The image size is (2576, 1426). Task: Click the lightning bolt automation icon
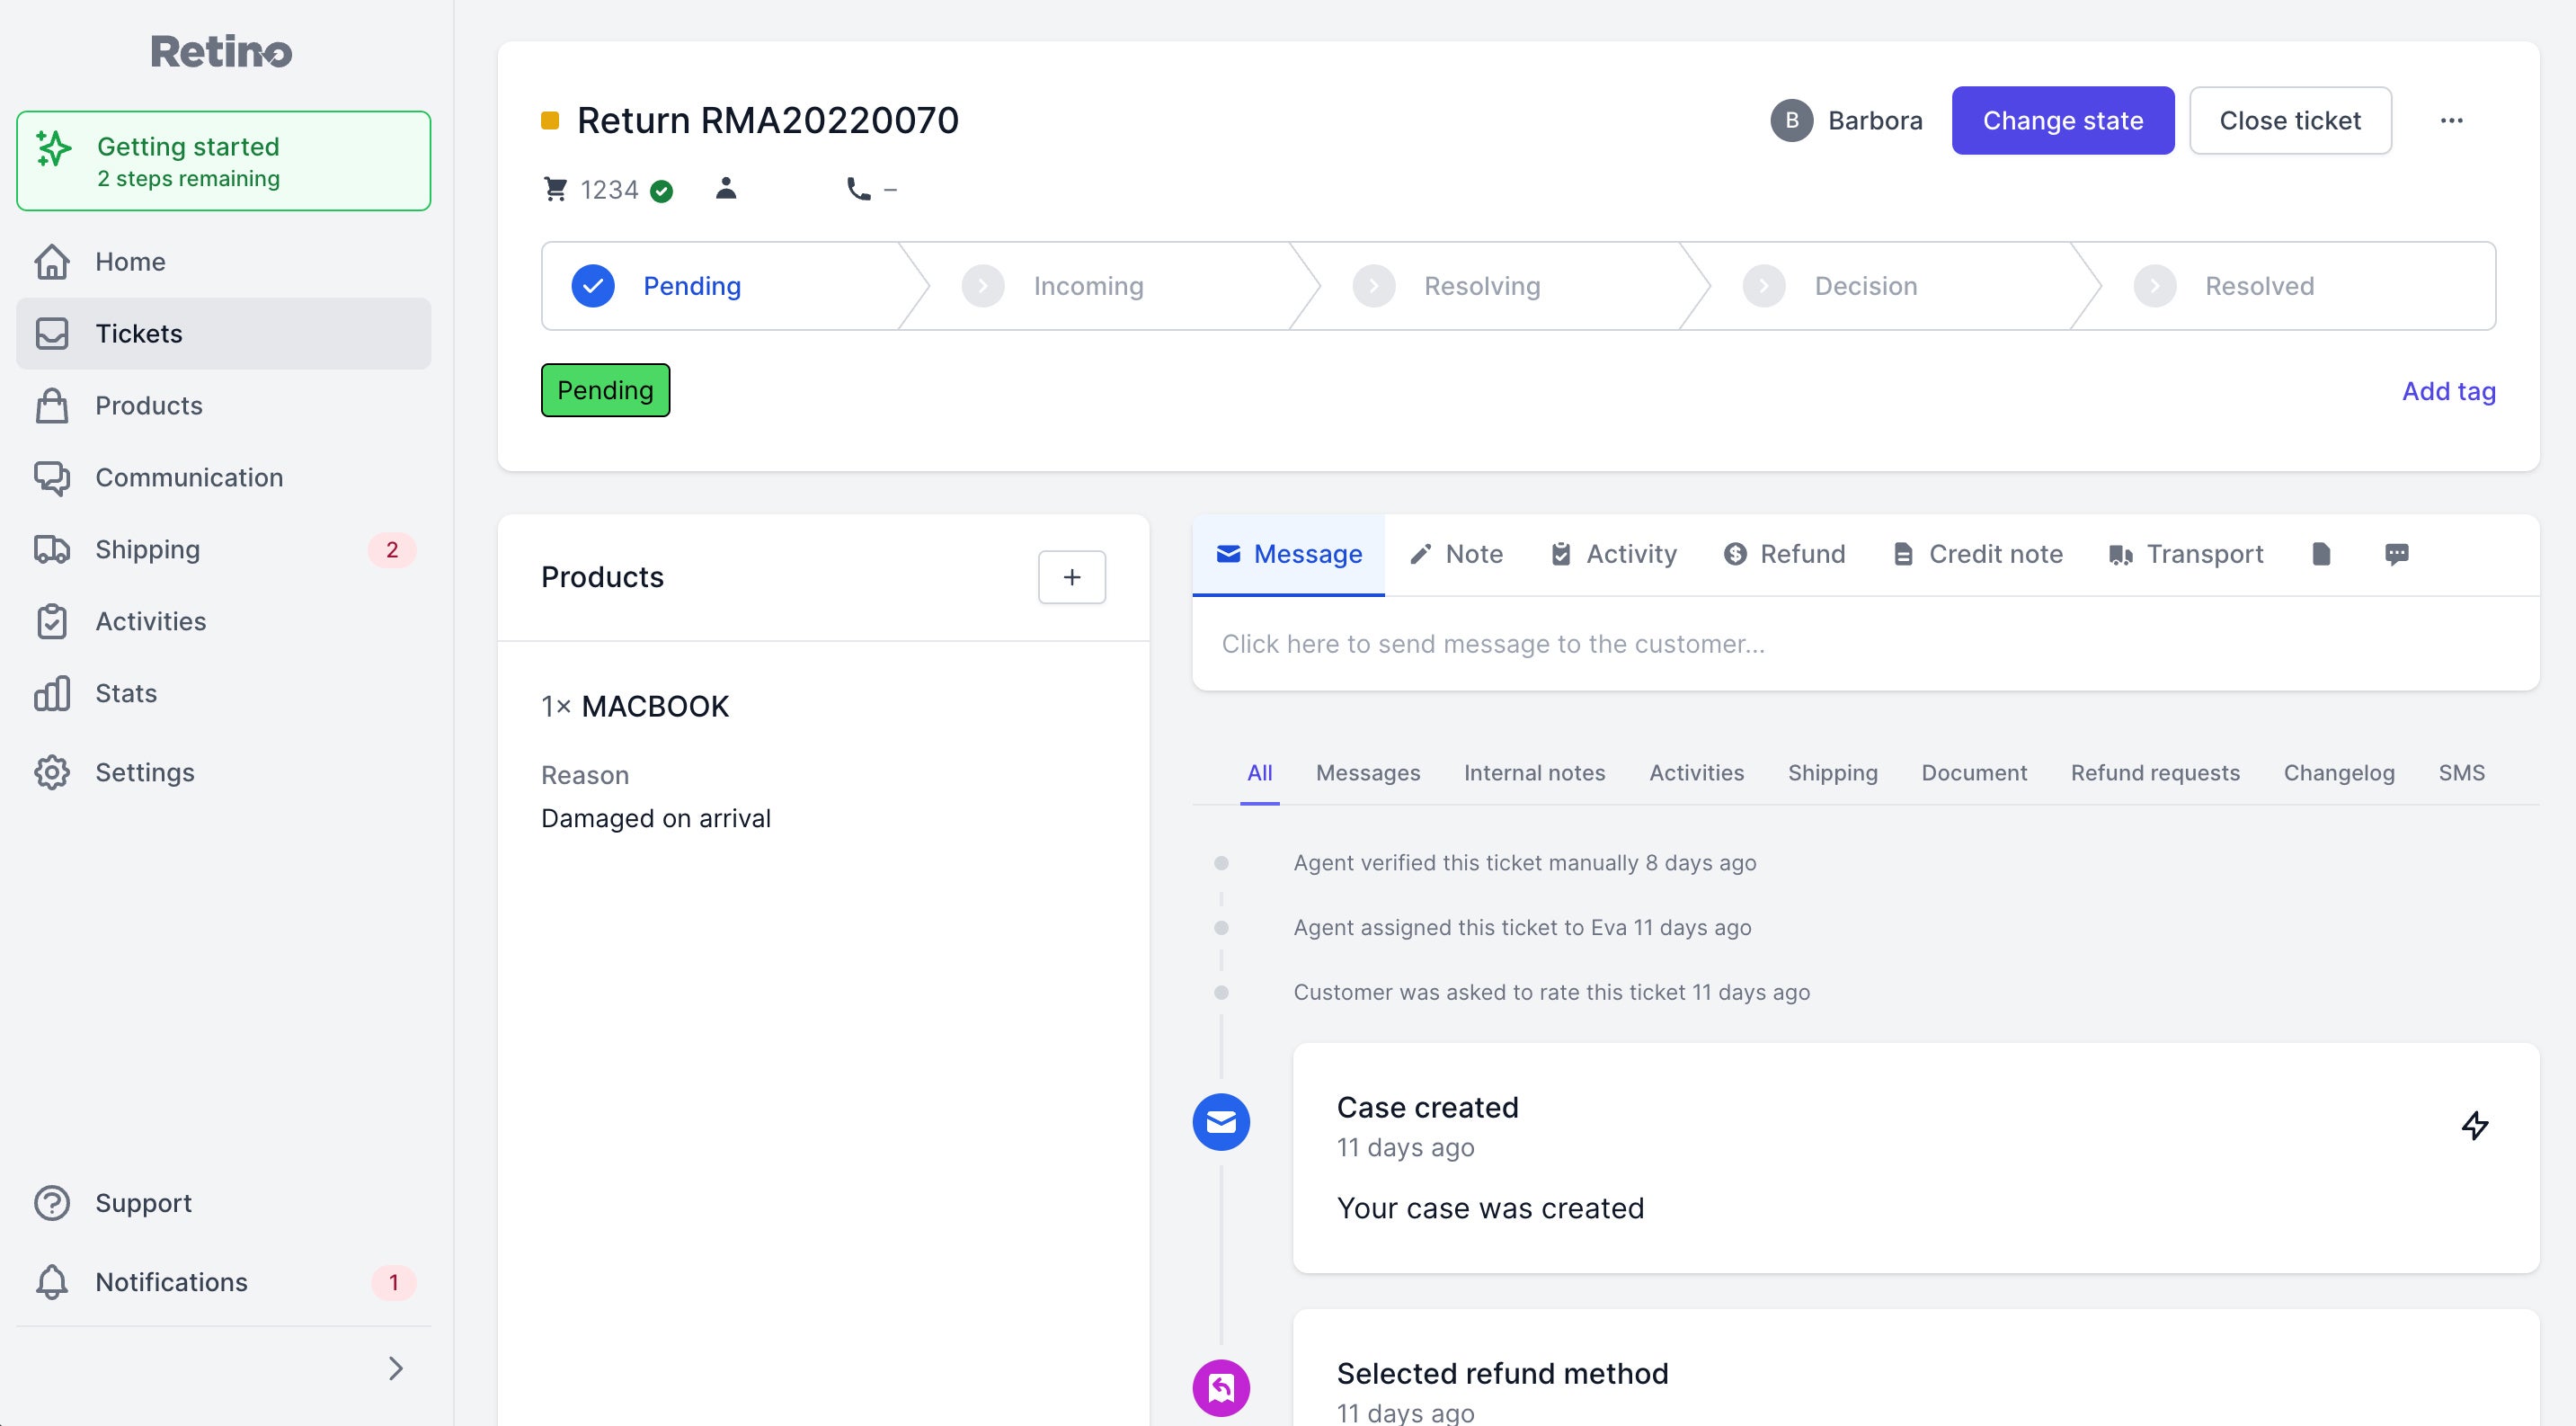(x=2476, y=1124)
